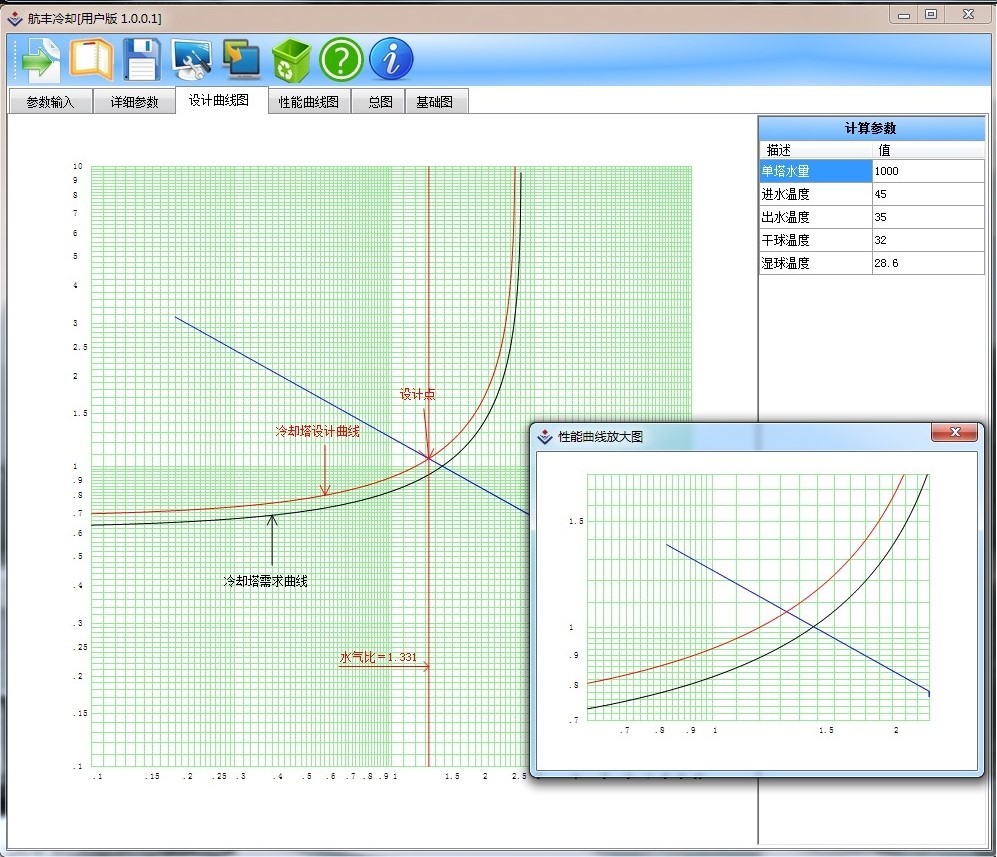Click the 值 column header

tap(928, 150)
